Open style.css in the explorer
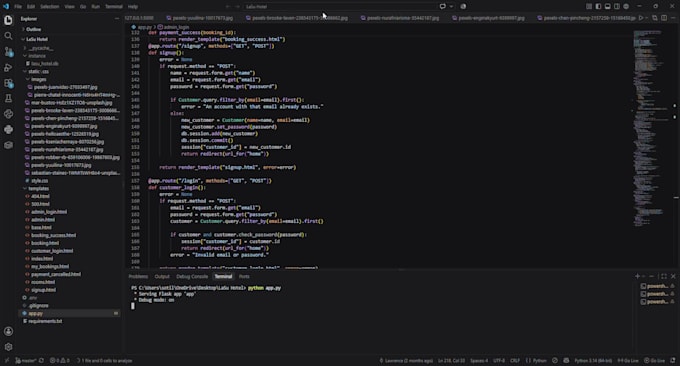Screen dimensions: 680x366 [39, 180]
